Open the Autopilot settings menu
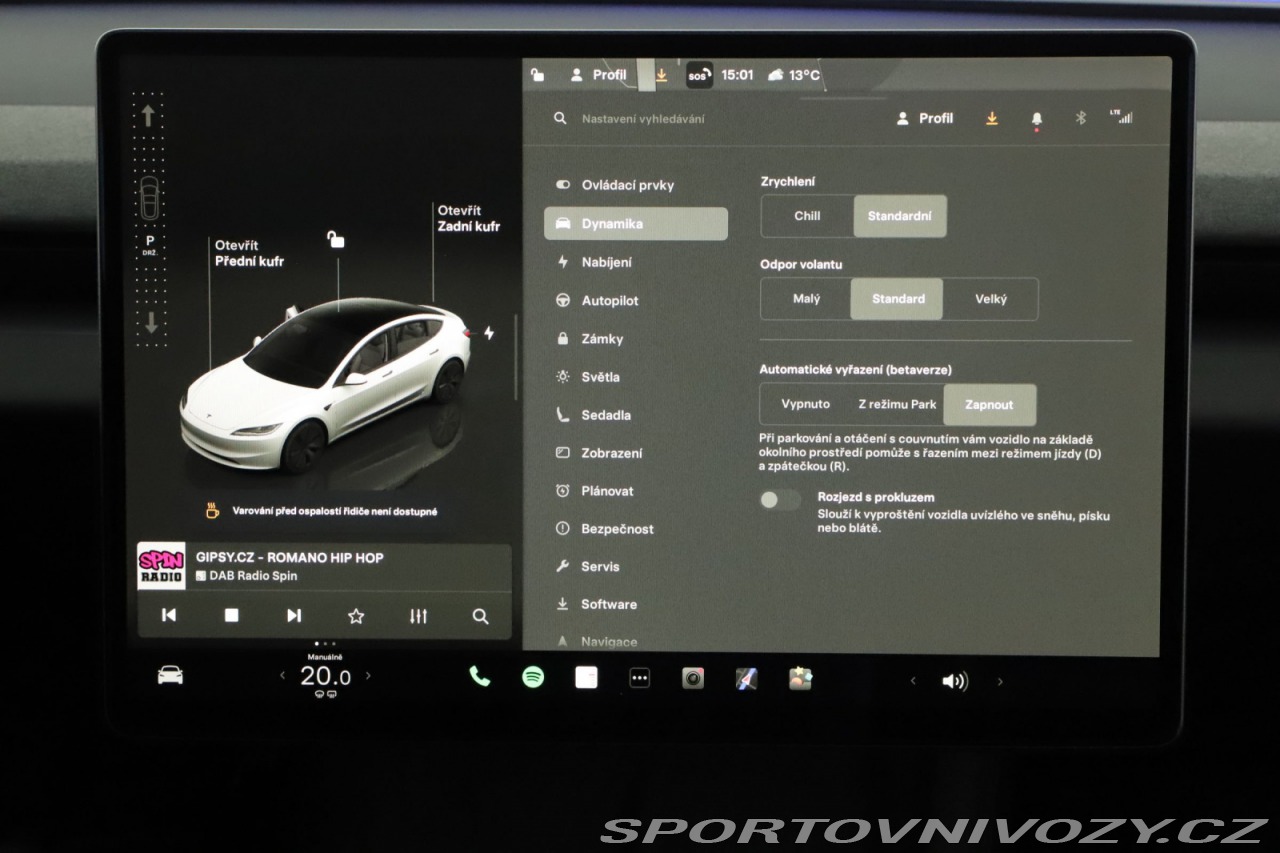Image resolution: width=1280 pixels, height=853 pixels. click(x=609, y=301)
